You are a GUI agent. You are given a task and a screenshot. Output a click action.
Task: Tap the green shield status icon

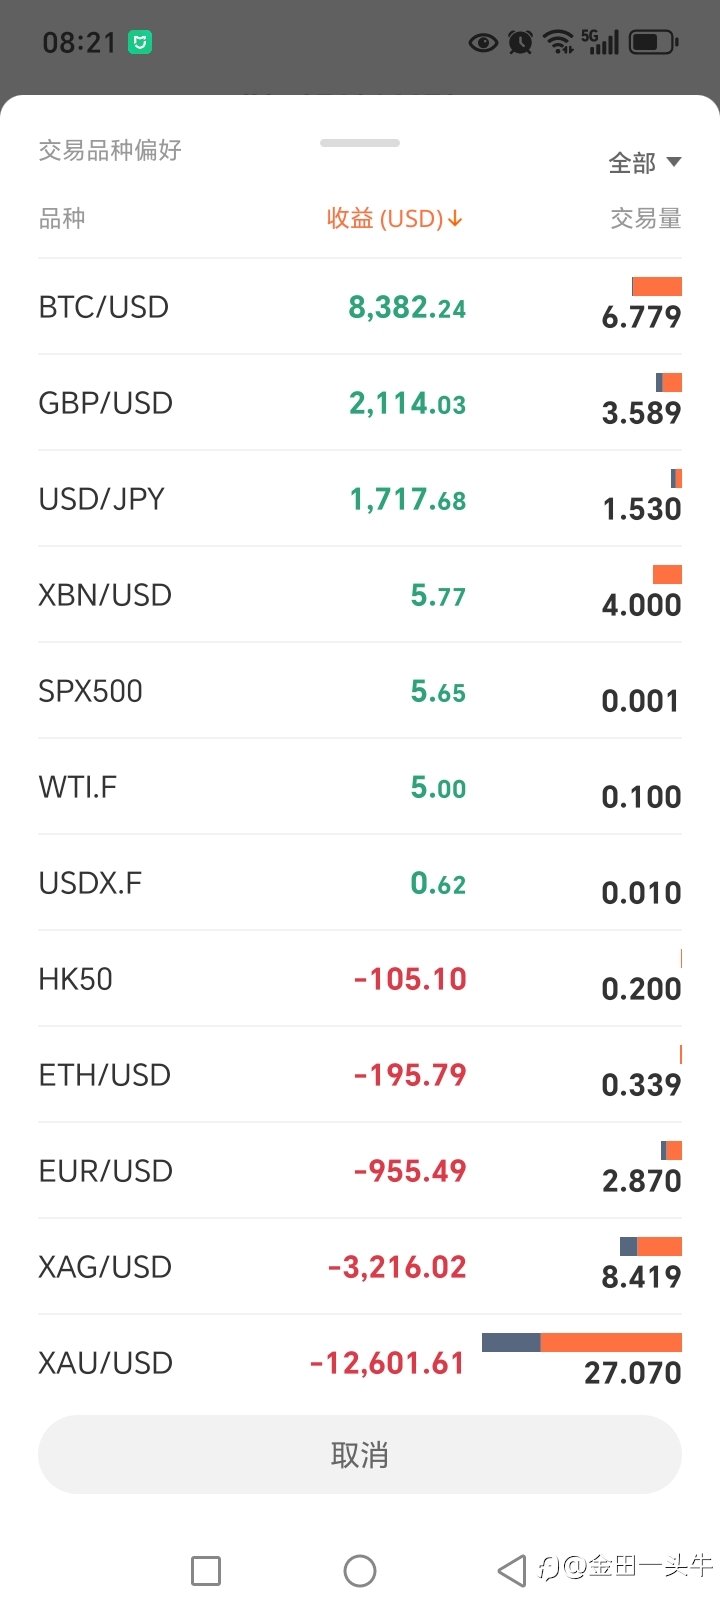pos(140,42)
